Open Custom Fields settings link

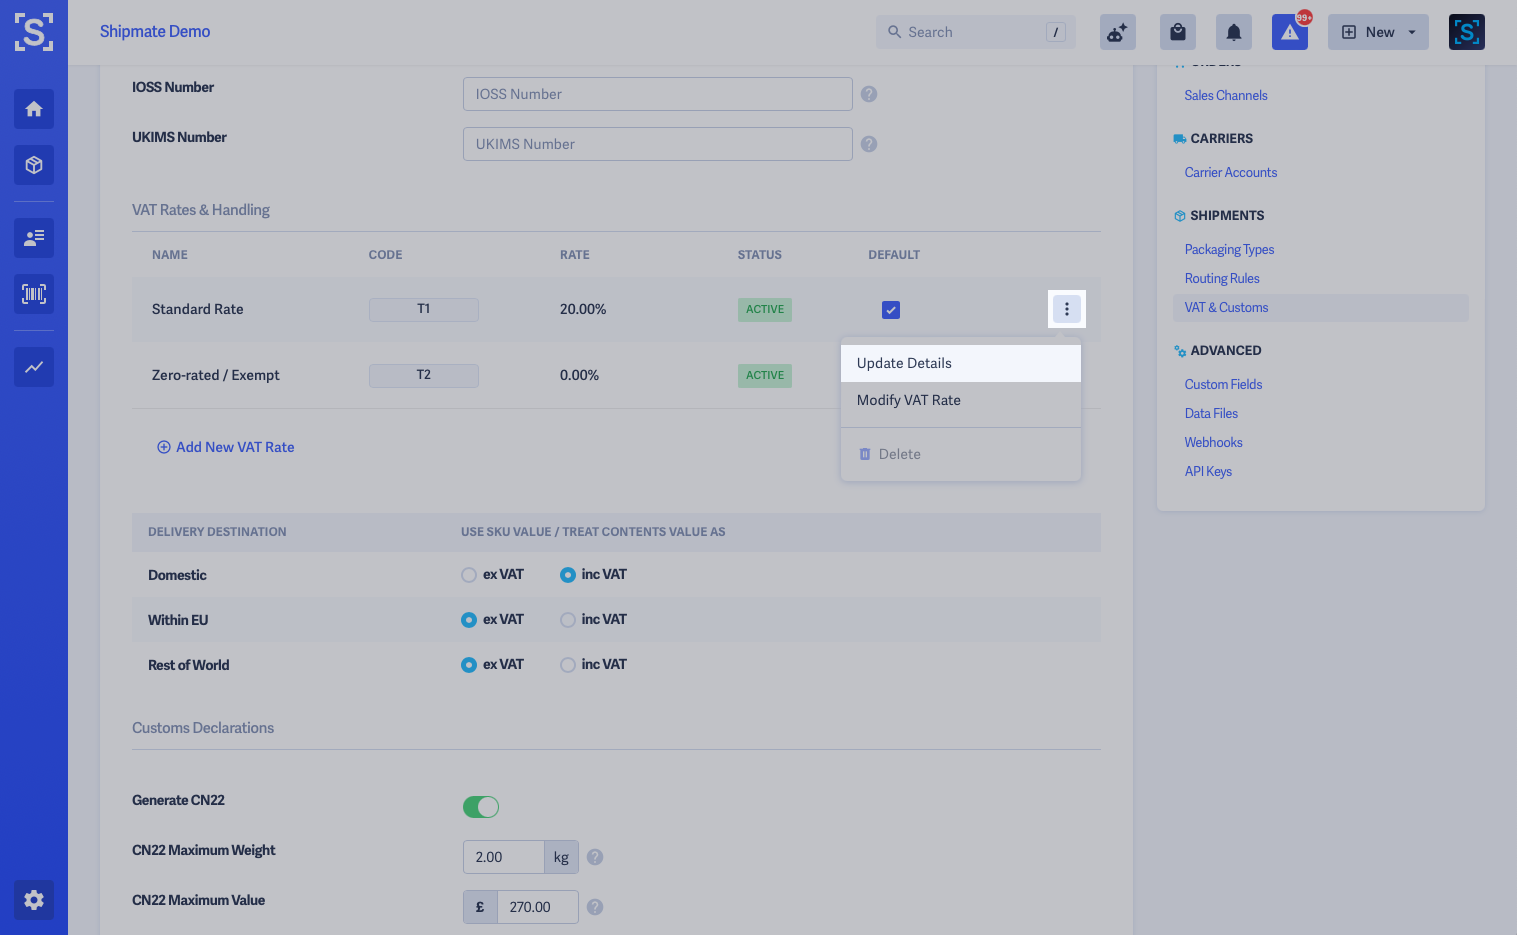[x=1223, y=384]
